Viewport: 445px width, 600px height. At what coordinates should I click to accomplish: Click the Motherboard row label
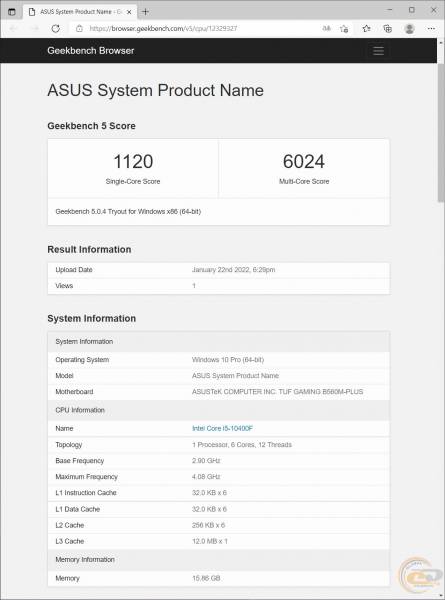[x=74, y=392]
